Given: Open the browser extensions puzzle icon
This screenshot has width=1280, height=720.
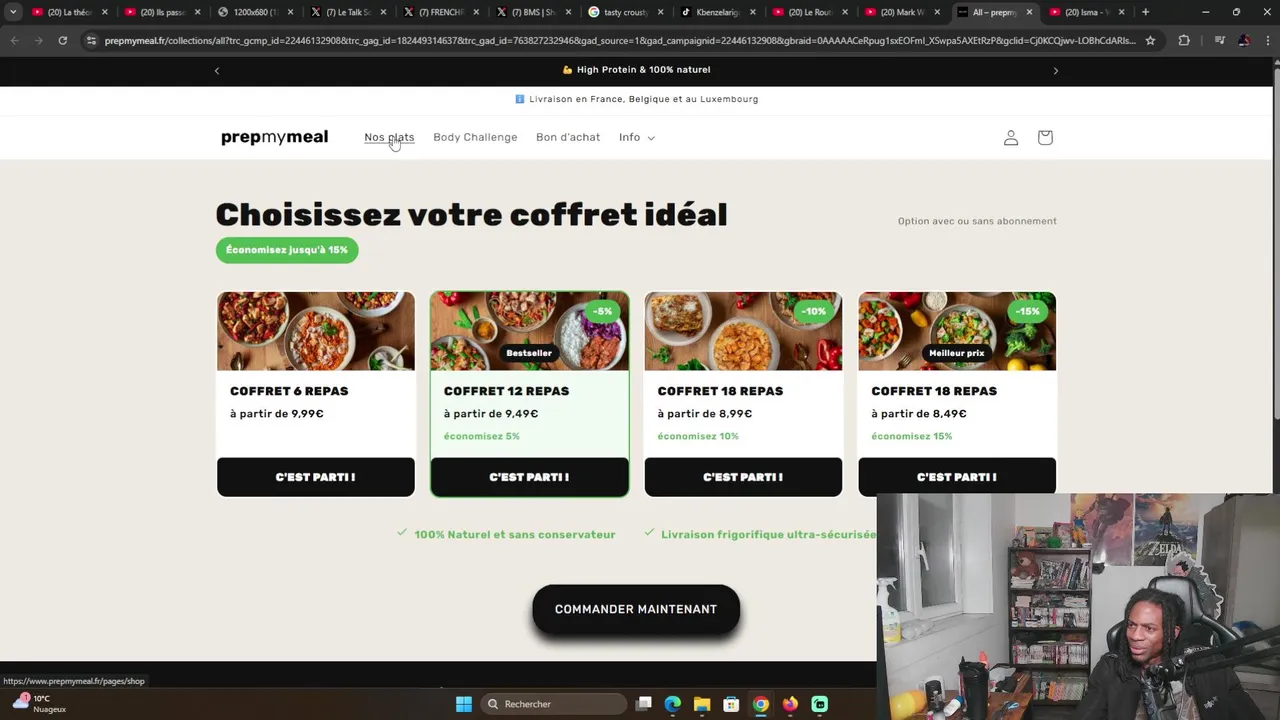Looking at the screenshot, I should point(1184,40).
